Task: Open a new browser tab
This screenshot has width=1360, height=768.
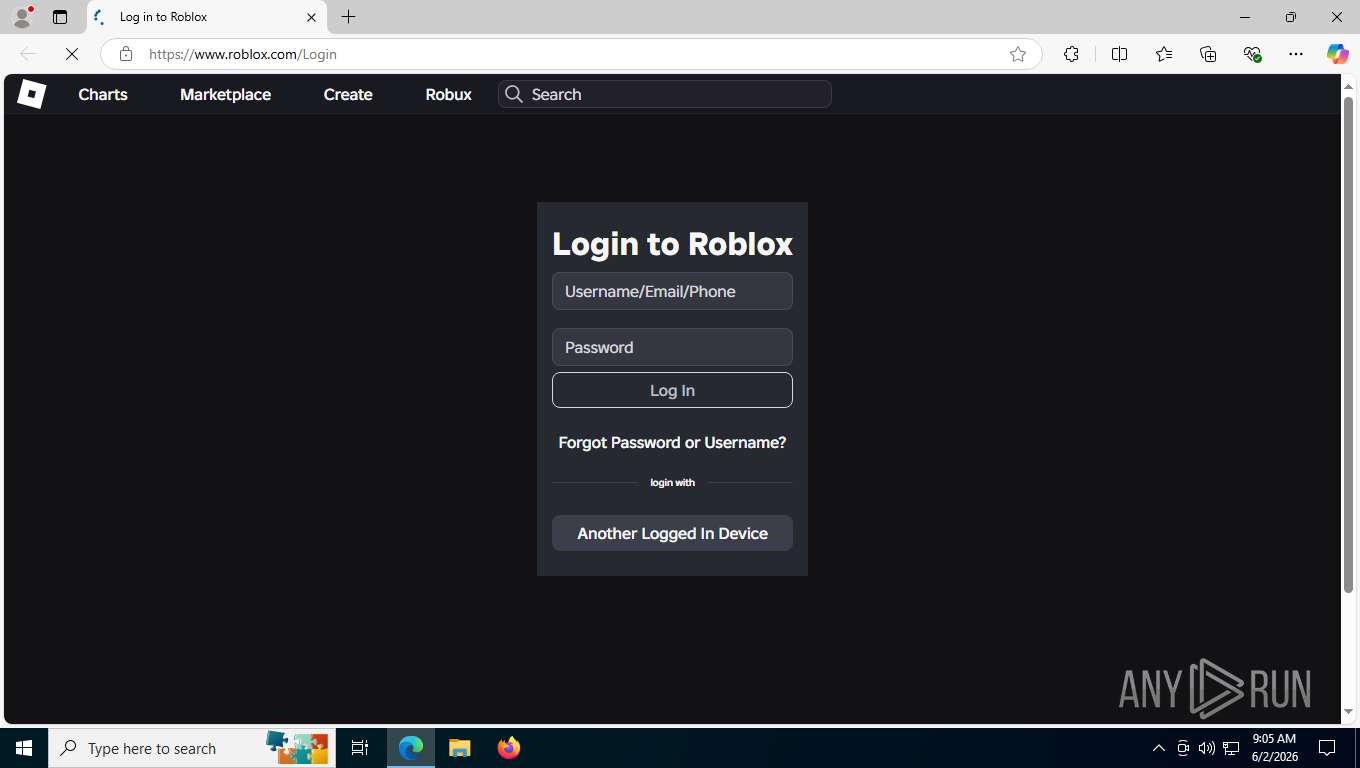Action: point(348,17)
